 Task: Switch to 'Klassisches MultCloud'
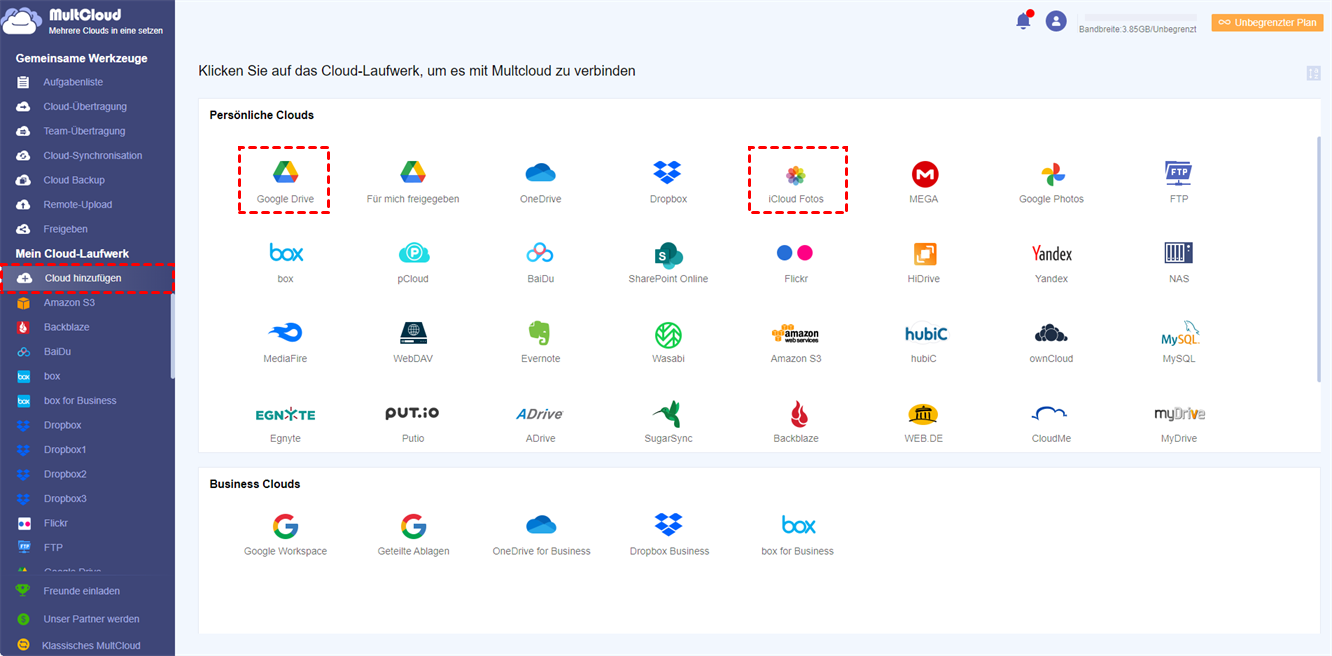[x=91, y=646]
